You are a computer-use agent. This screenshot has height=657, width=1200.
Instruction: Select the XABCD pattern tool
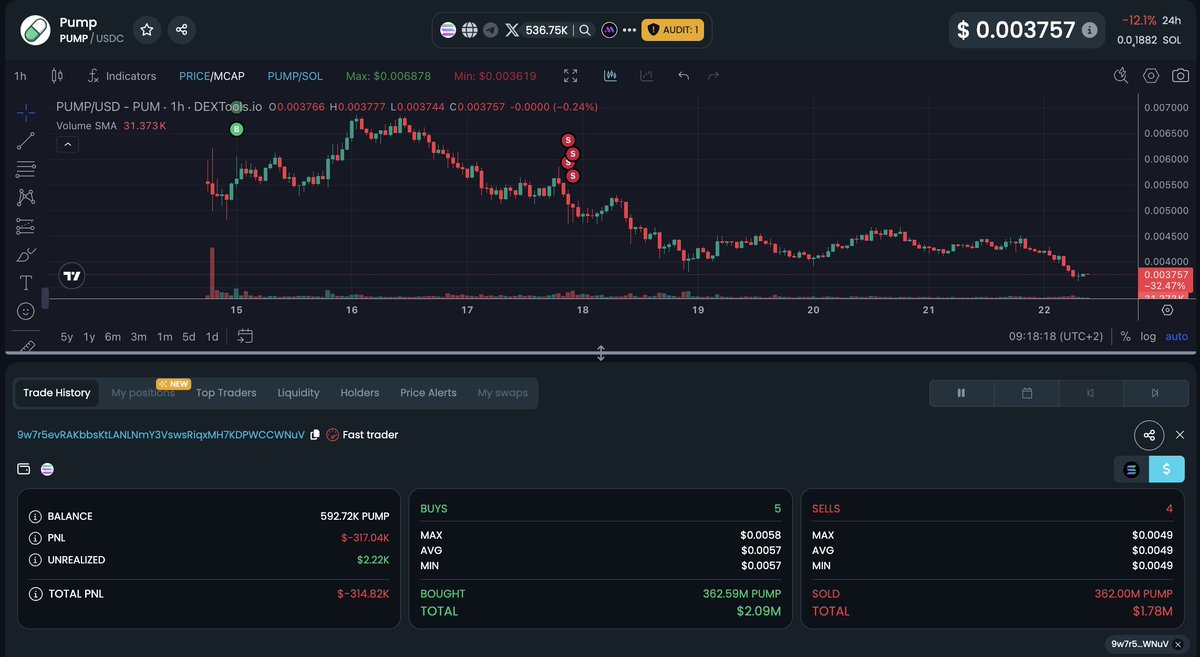point(26,198)
